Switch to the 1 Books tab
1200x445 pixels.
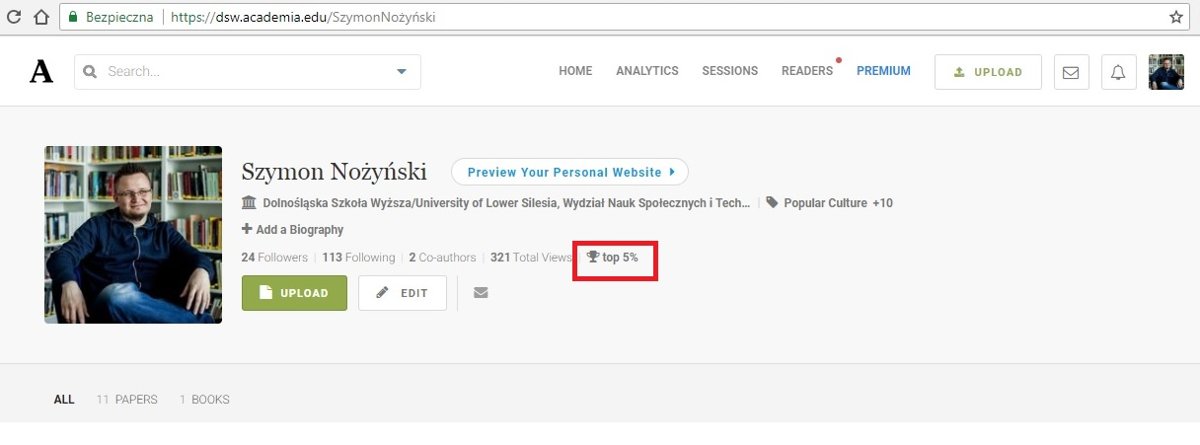point(204,400)
